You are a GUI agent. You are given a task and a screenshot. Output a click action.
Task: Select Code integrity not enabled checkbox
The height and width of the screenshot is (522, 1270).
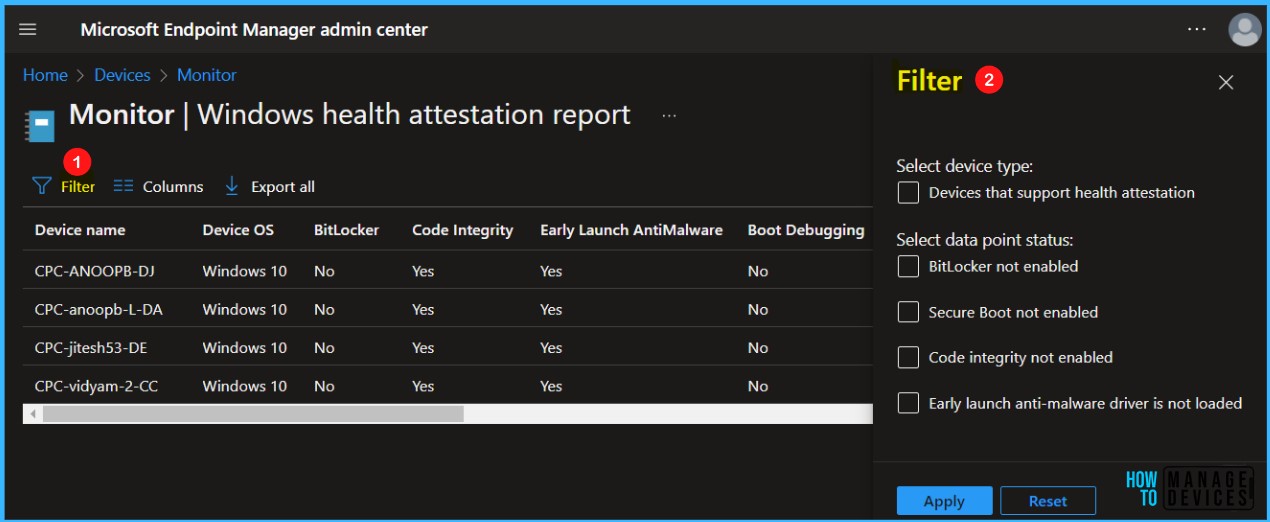(x=908, y=357)
